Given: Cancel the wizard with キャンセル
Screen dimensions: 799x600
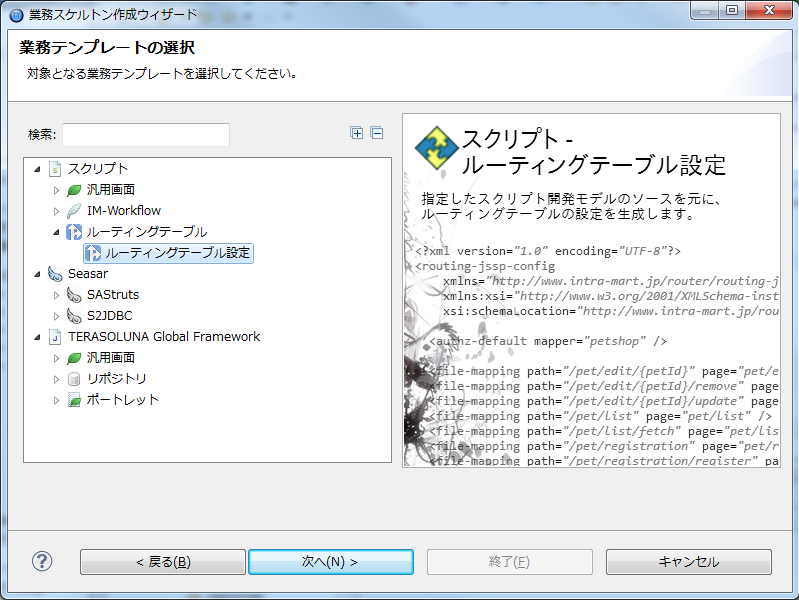Looking at the screenshot, I should 688,562.
